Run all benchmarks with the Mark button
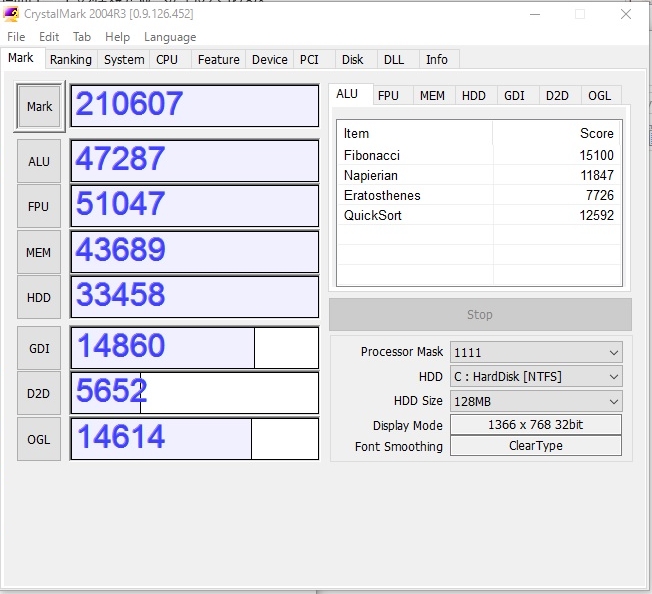 [40, 107]
